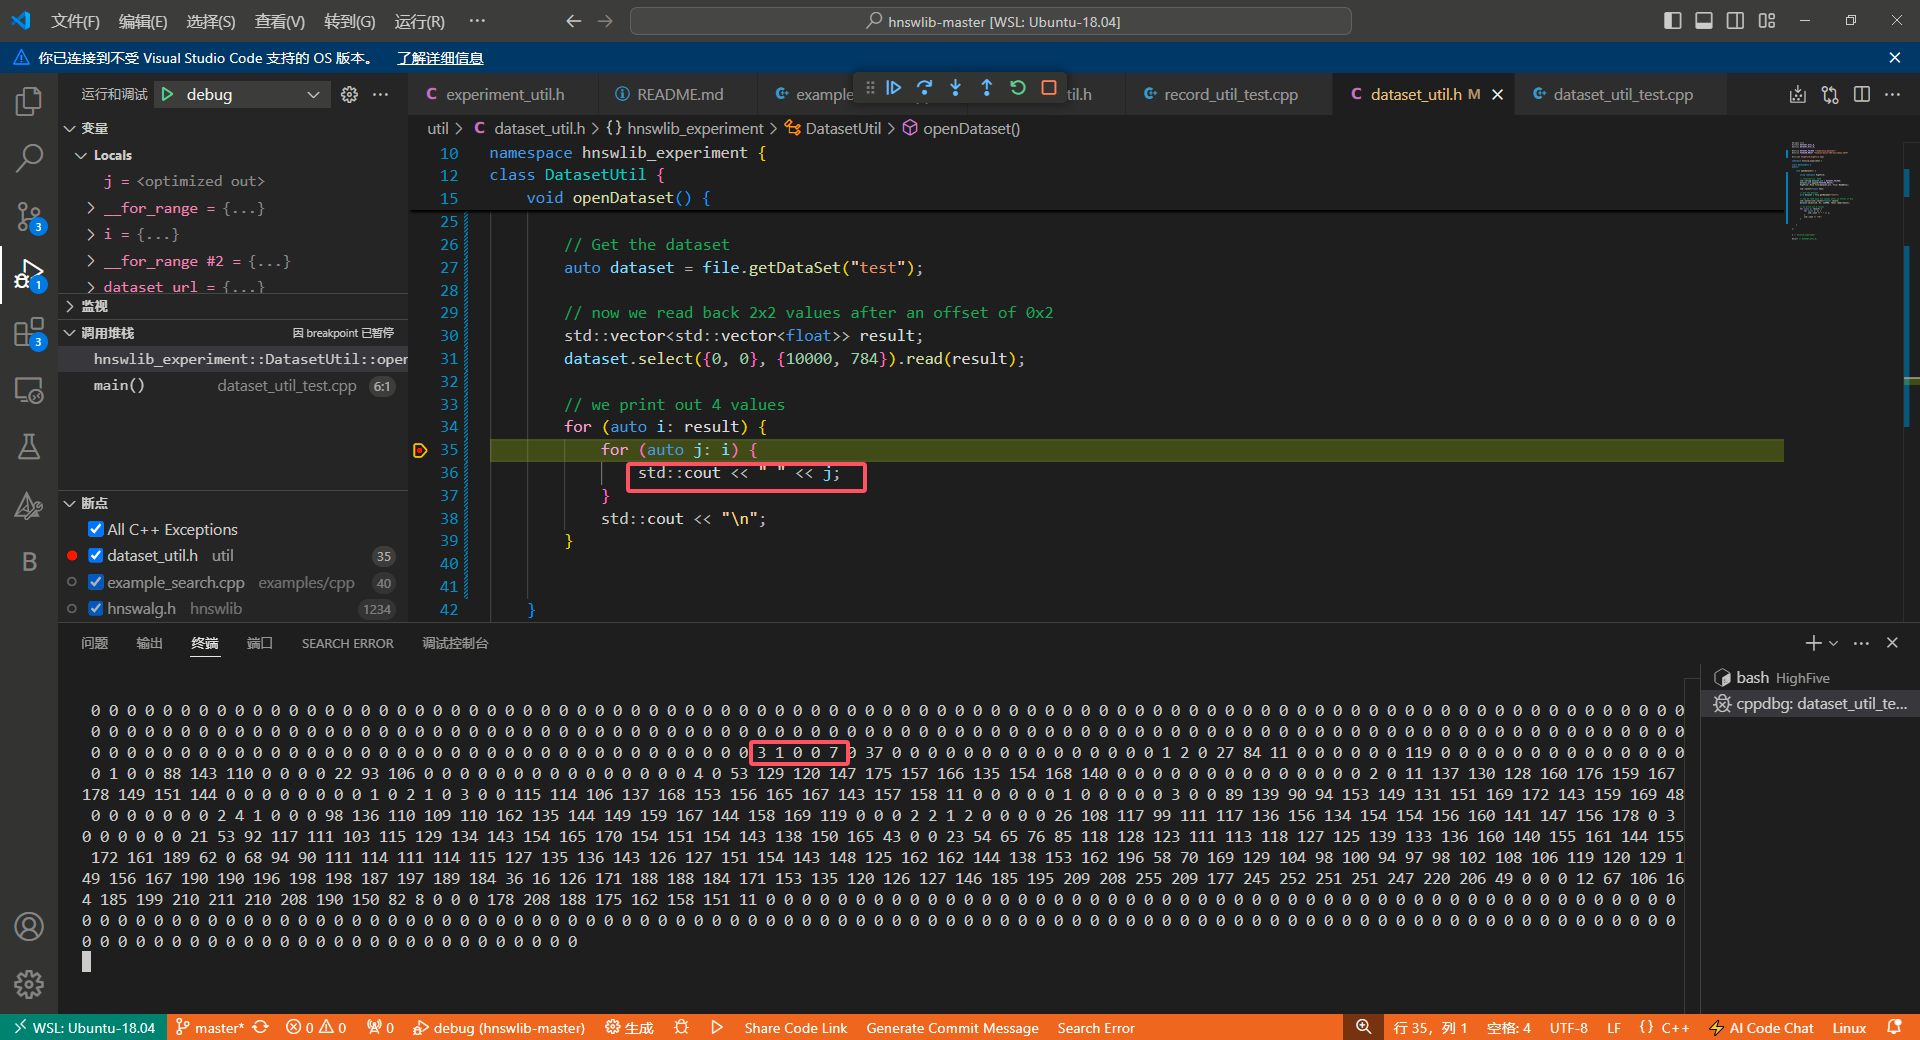The height and width of the screenshot is (1040, 1920).
Task: Open the Search view in activity bar
Action: (x=29, y=157)
